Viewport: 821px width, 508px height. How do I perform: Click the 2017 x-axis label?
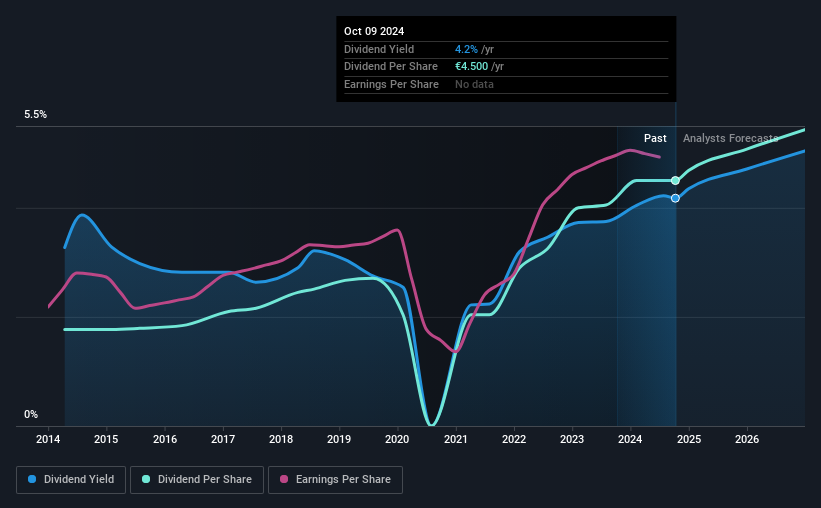click(223, 439)
